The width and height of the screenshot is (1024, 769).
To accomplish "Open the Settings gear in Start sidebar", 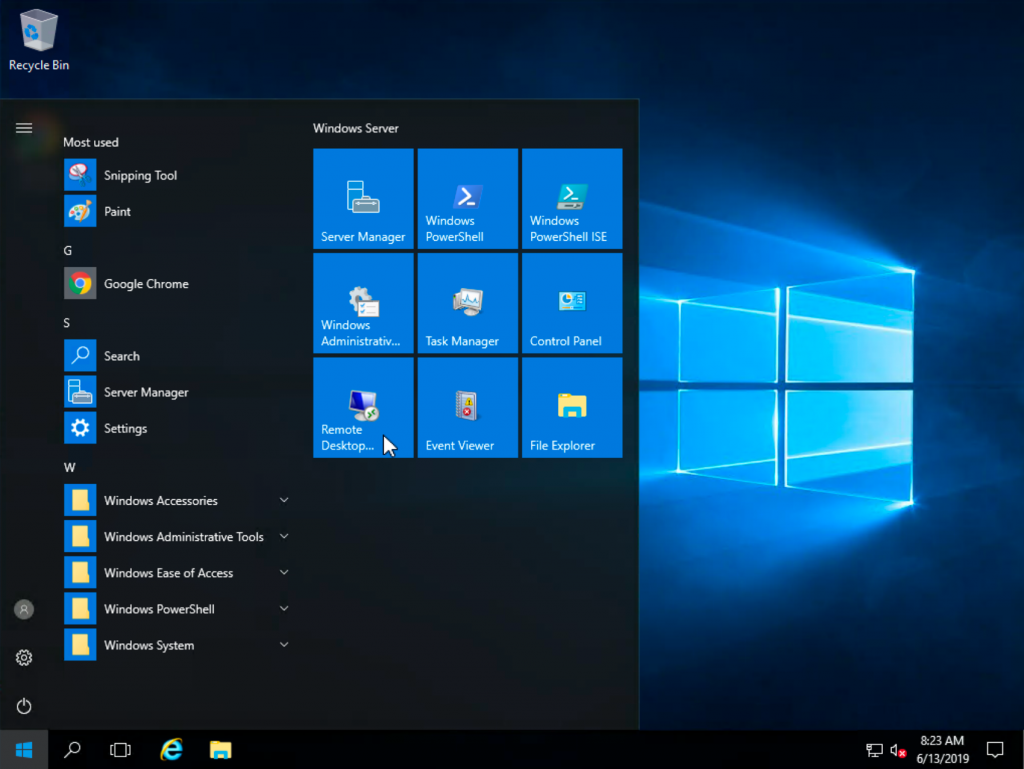I will [x=24, y=657].
